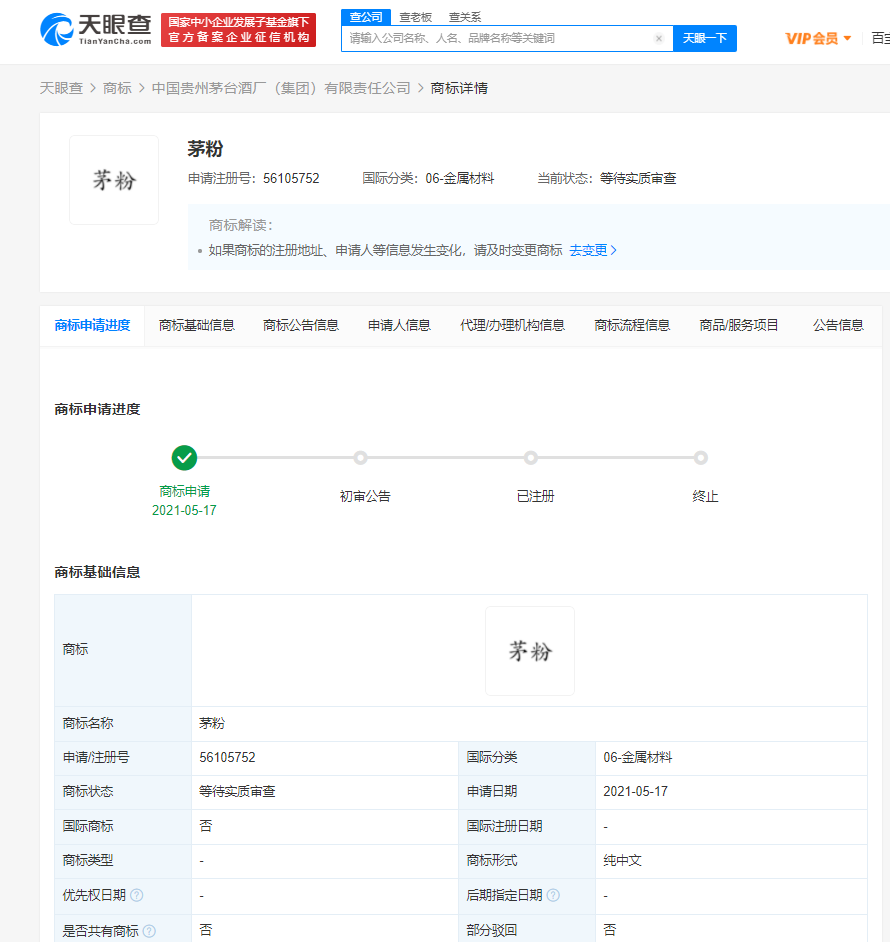
Task: Click the TianYanCha logo
Action: click(x=96, y=29)
